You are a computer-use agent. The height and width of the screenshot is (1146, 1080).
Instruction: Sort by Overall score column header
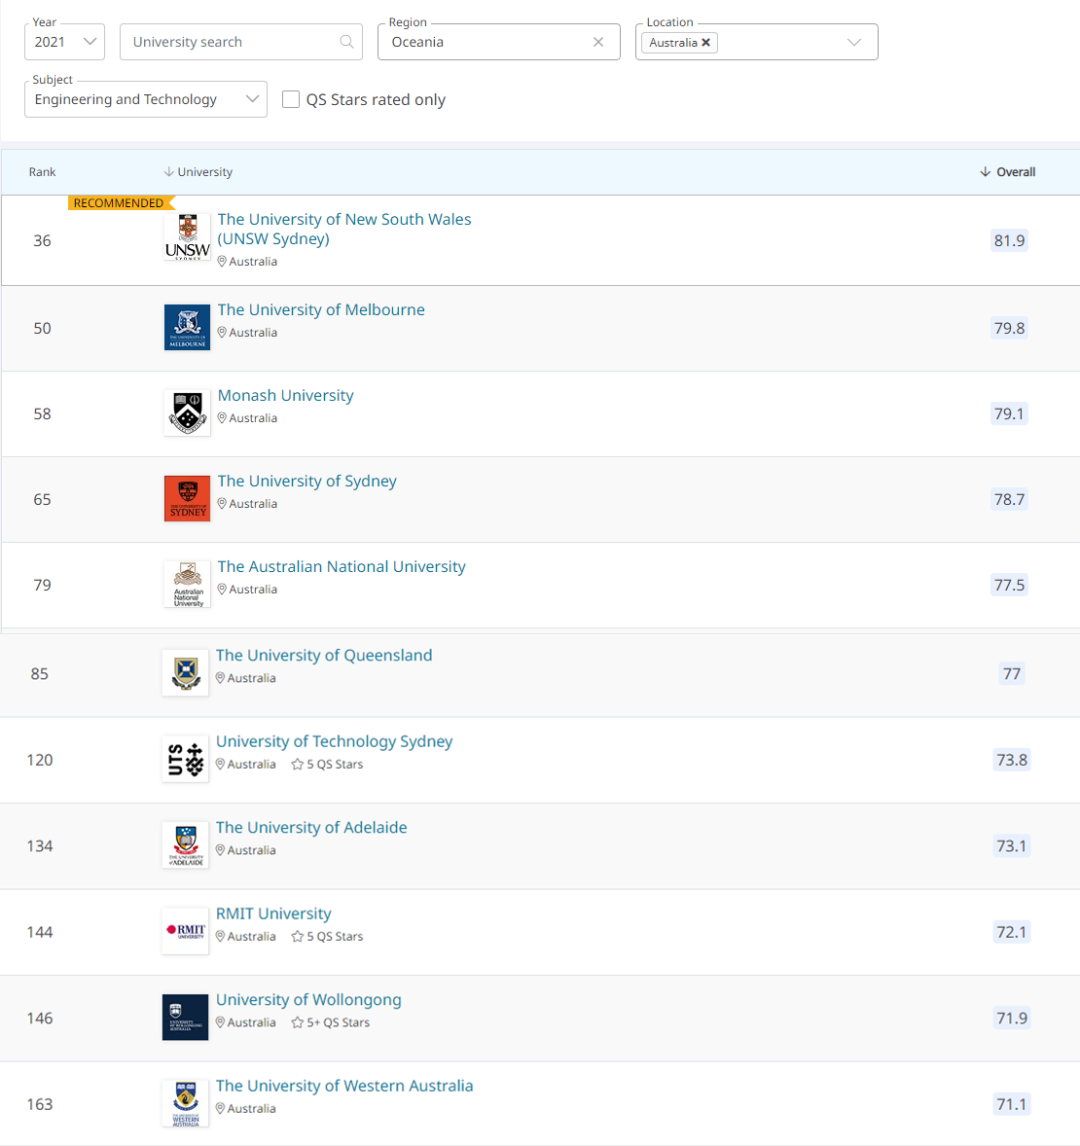[1008, 172]
